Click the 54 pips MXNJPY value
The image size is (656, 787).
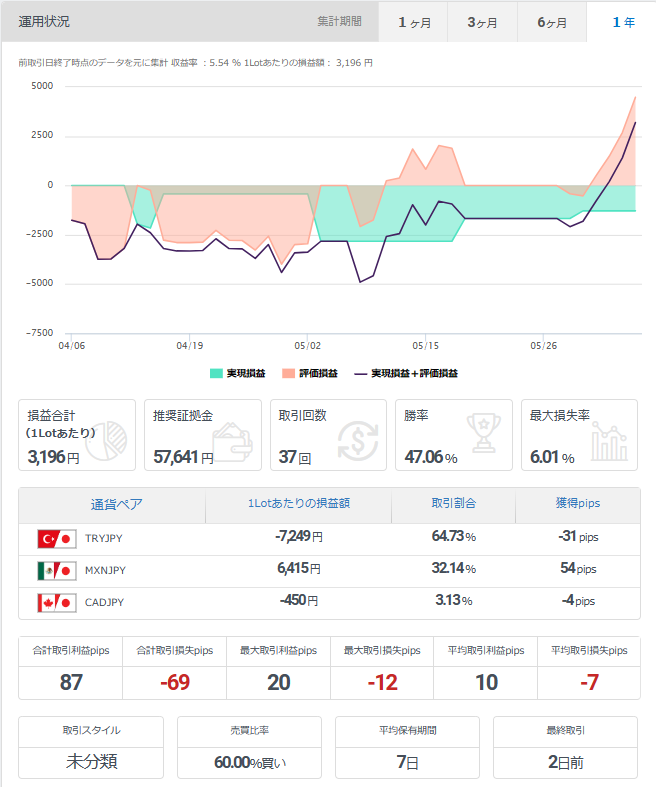[x=578, y=569]
